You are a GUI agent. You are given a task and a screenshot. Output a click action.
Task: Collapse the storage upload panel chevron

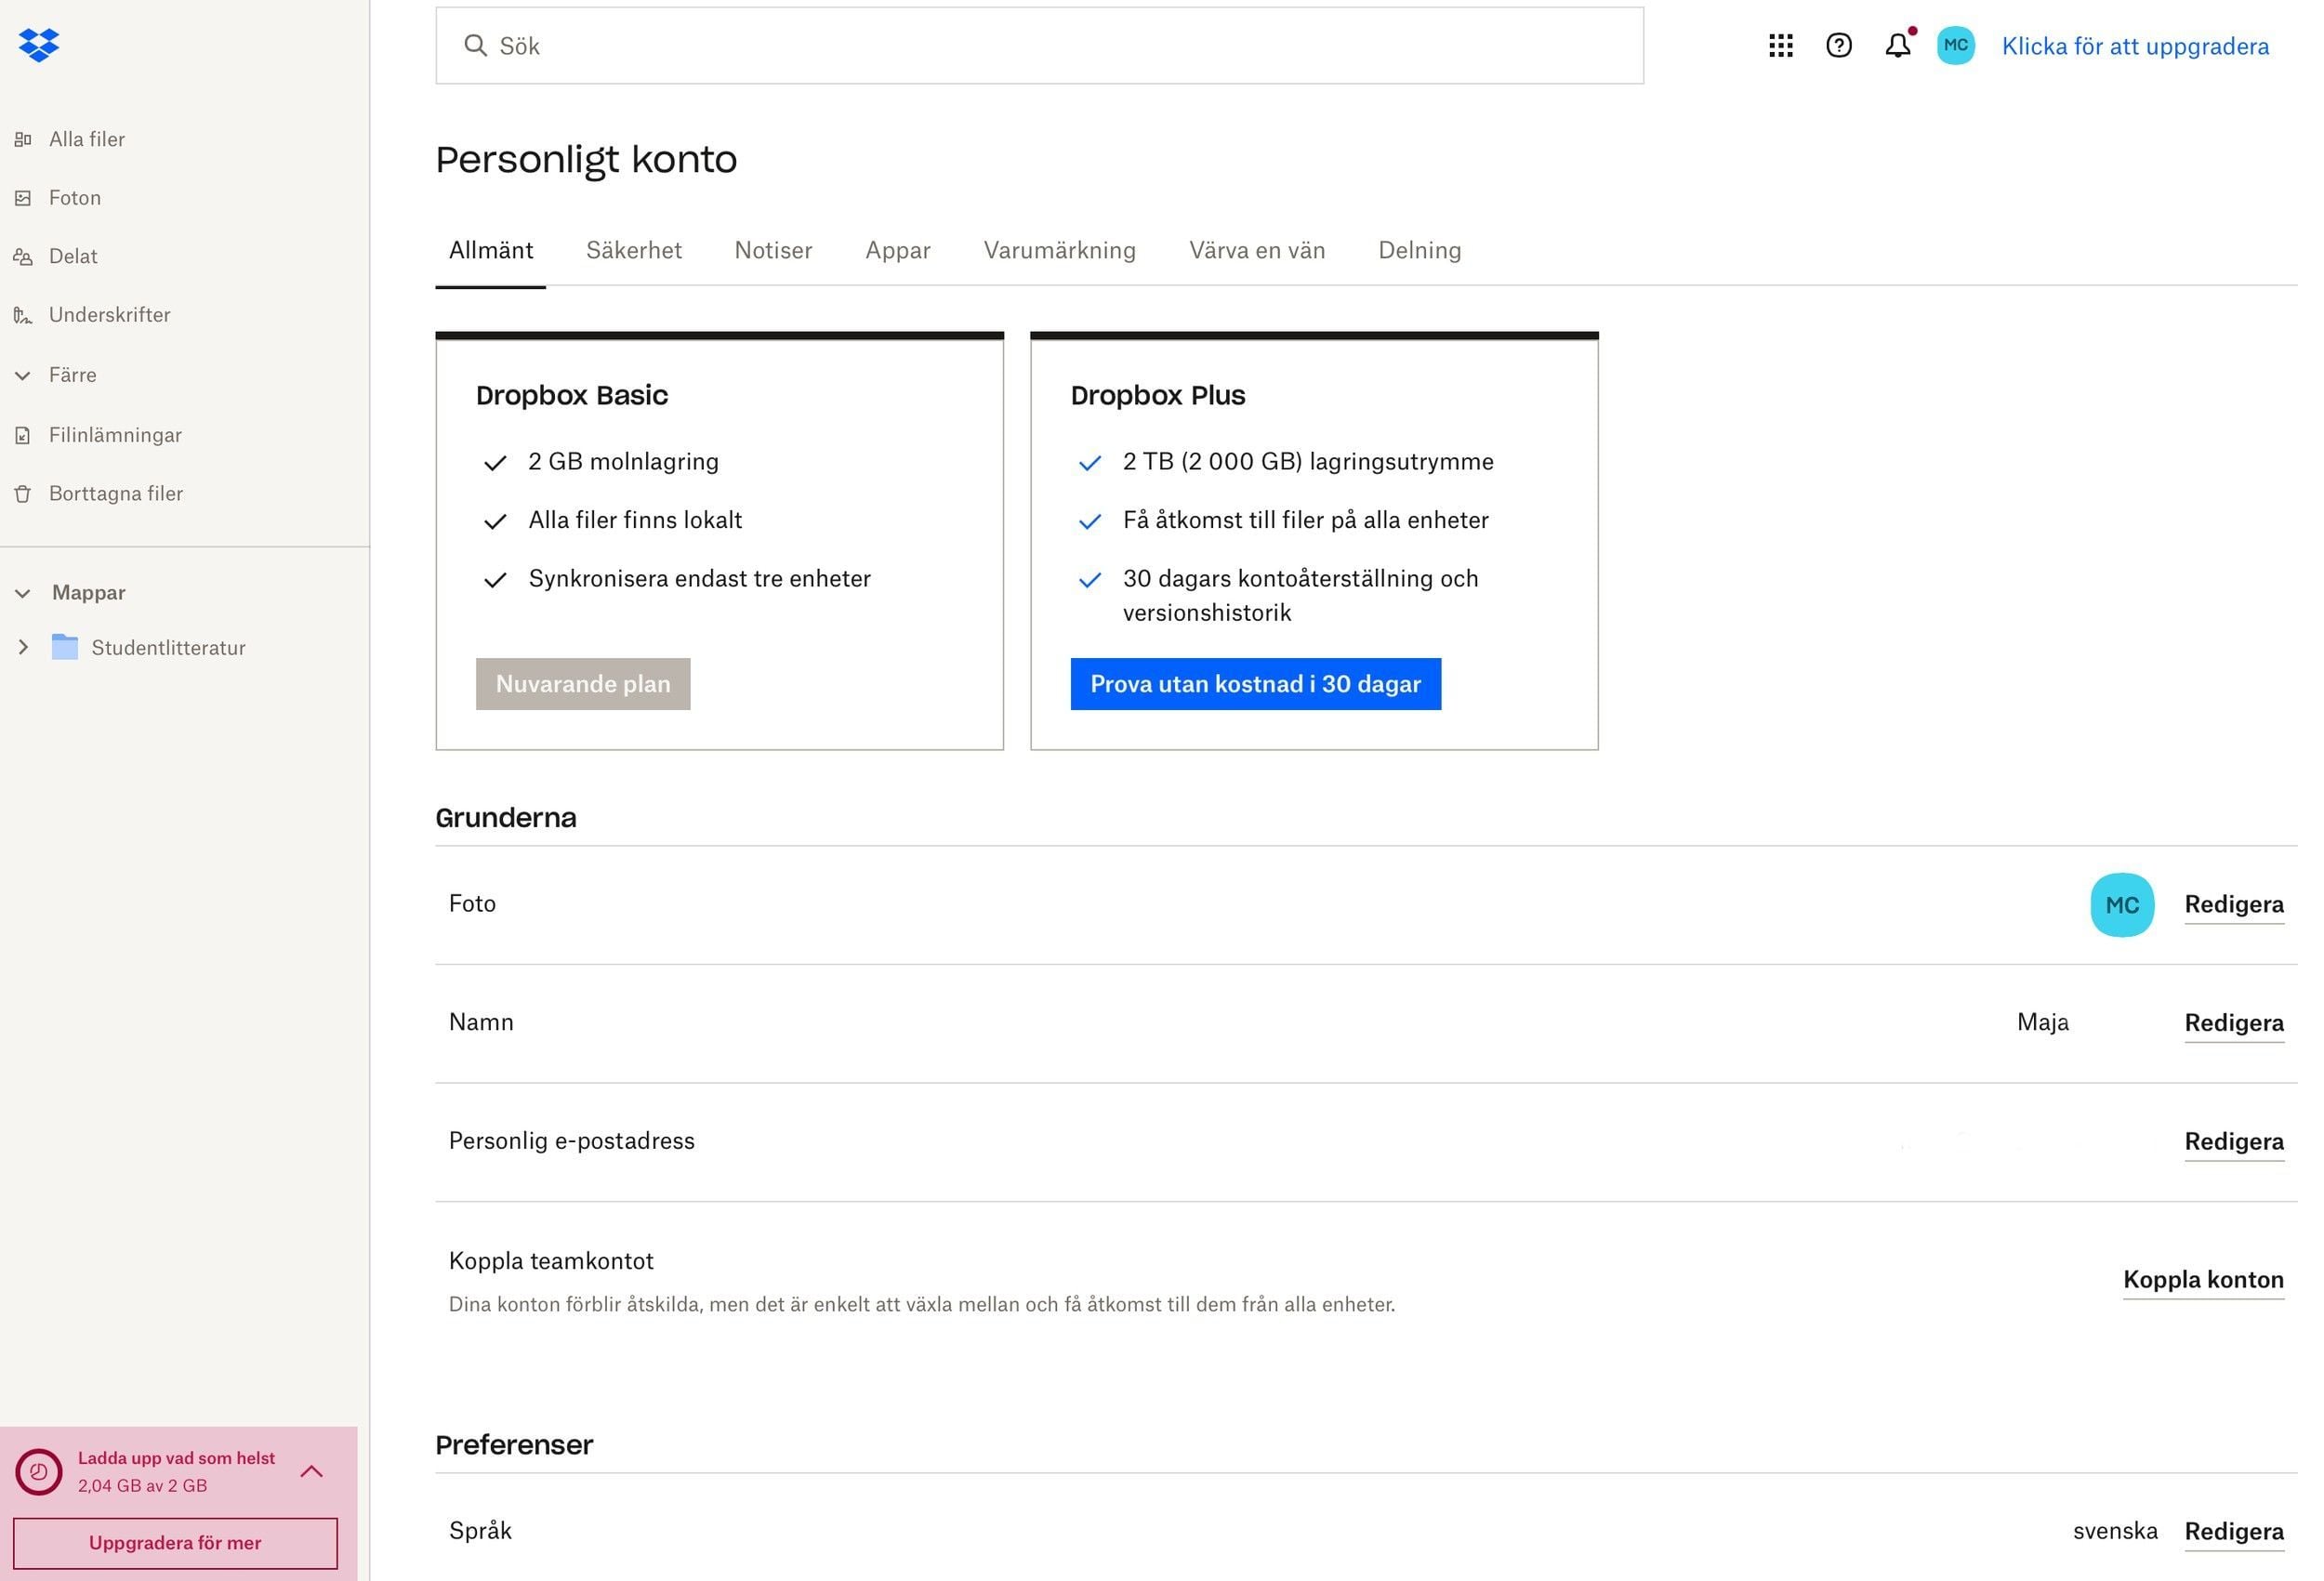pyautogui.click(x=311, y=1471)
